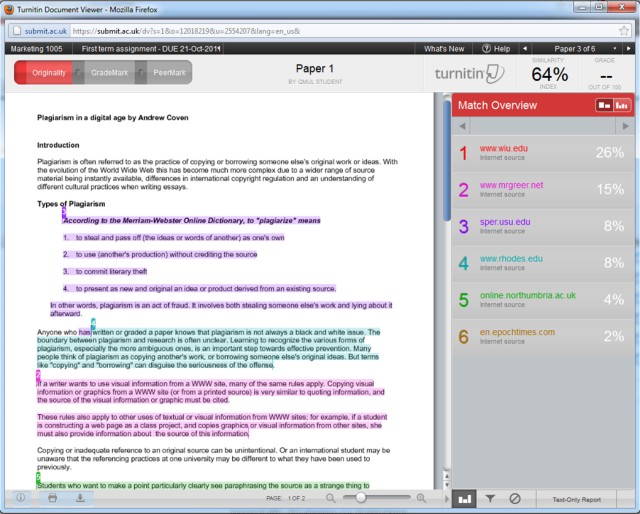
Task: Click the page icon beside submit.ac.uk
Action: (17, 31)
